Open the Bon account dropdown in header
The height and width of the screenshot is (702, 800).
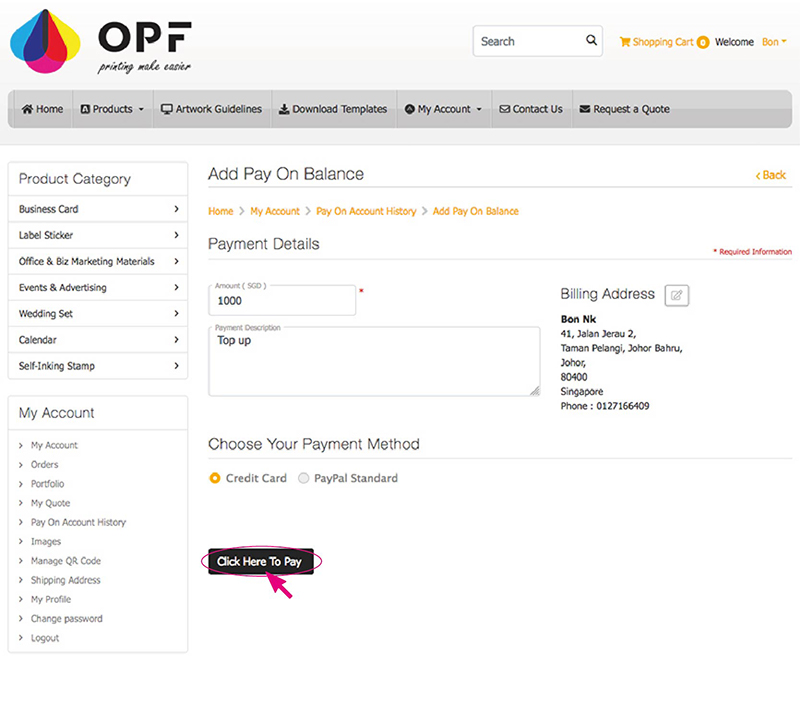pyautogui.click(x=774, y=42)
